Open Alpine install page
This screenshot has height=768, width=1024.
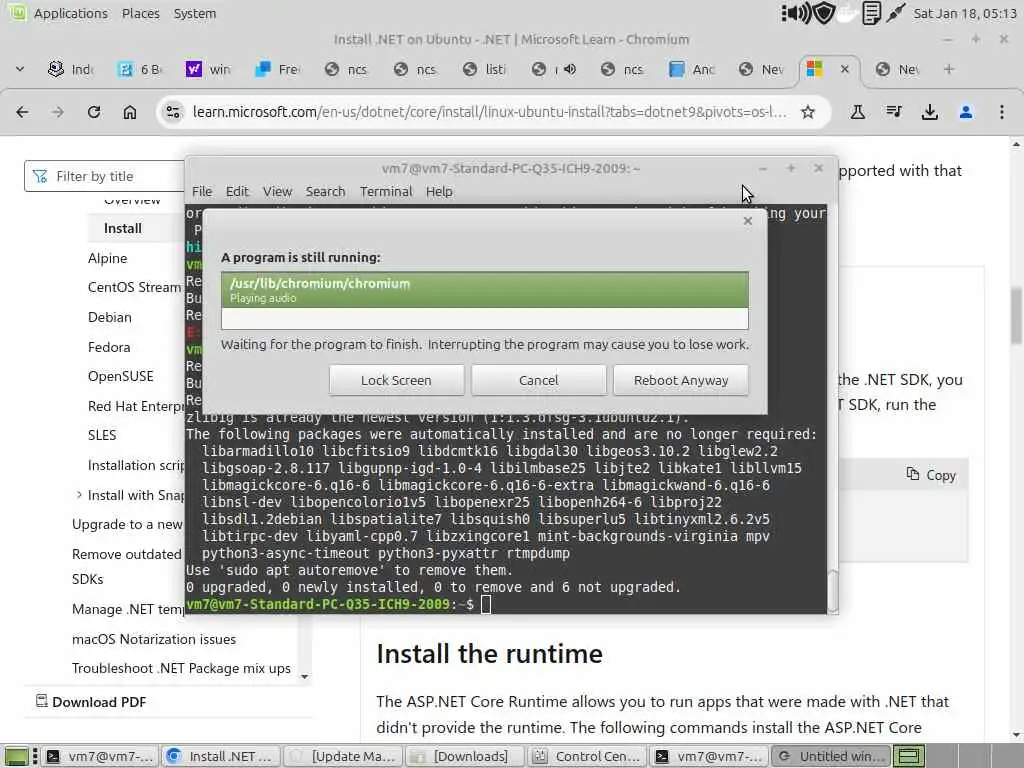pyautogui.click(x=108, y=259)
